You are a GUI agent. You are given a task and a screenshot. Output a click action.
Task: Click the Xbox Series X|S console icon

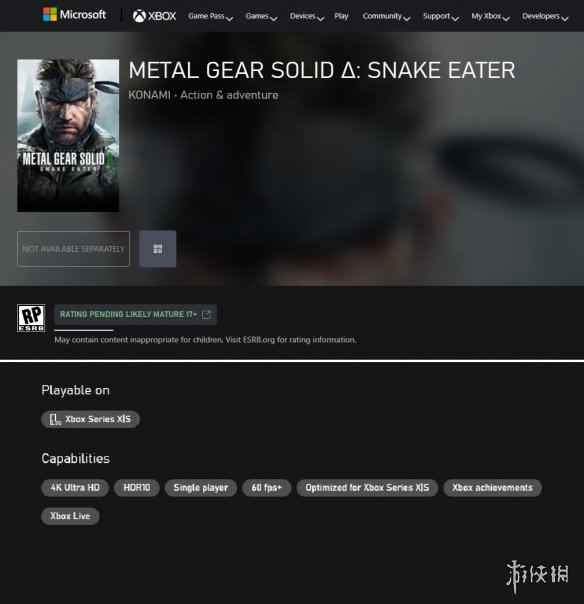(54, 419)
